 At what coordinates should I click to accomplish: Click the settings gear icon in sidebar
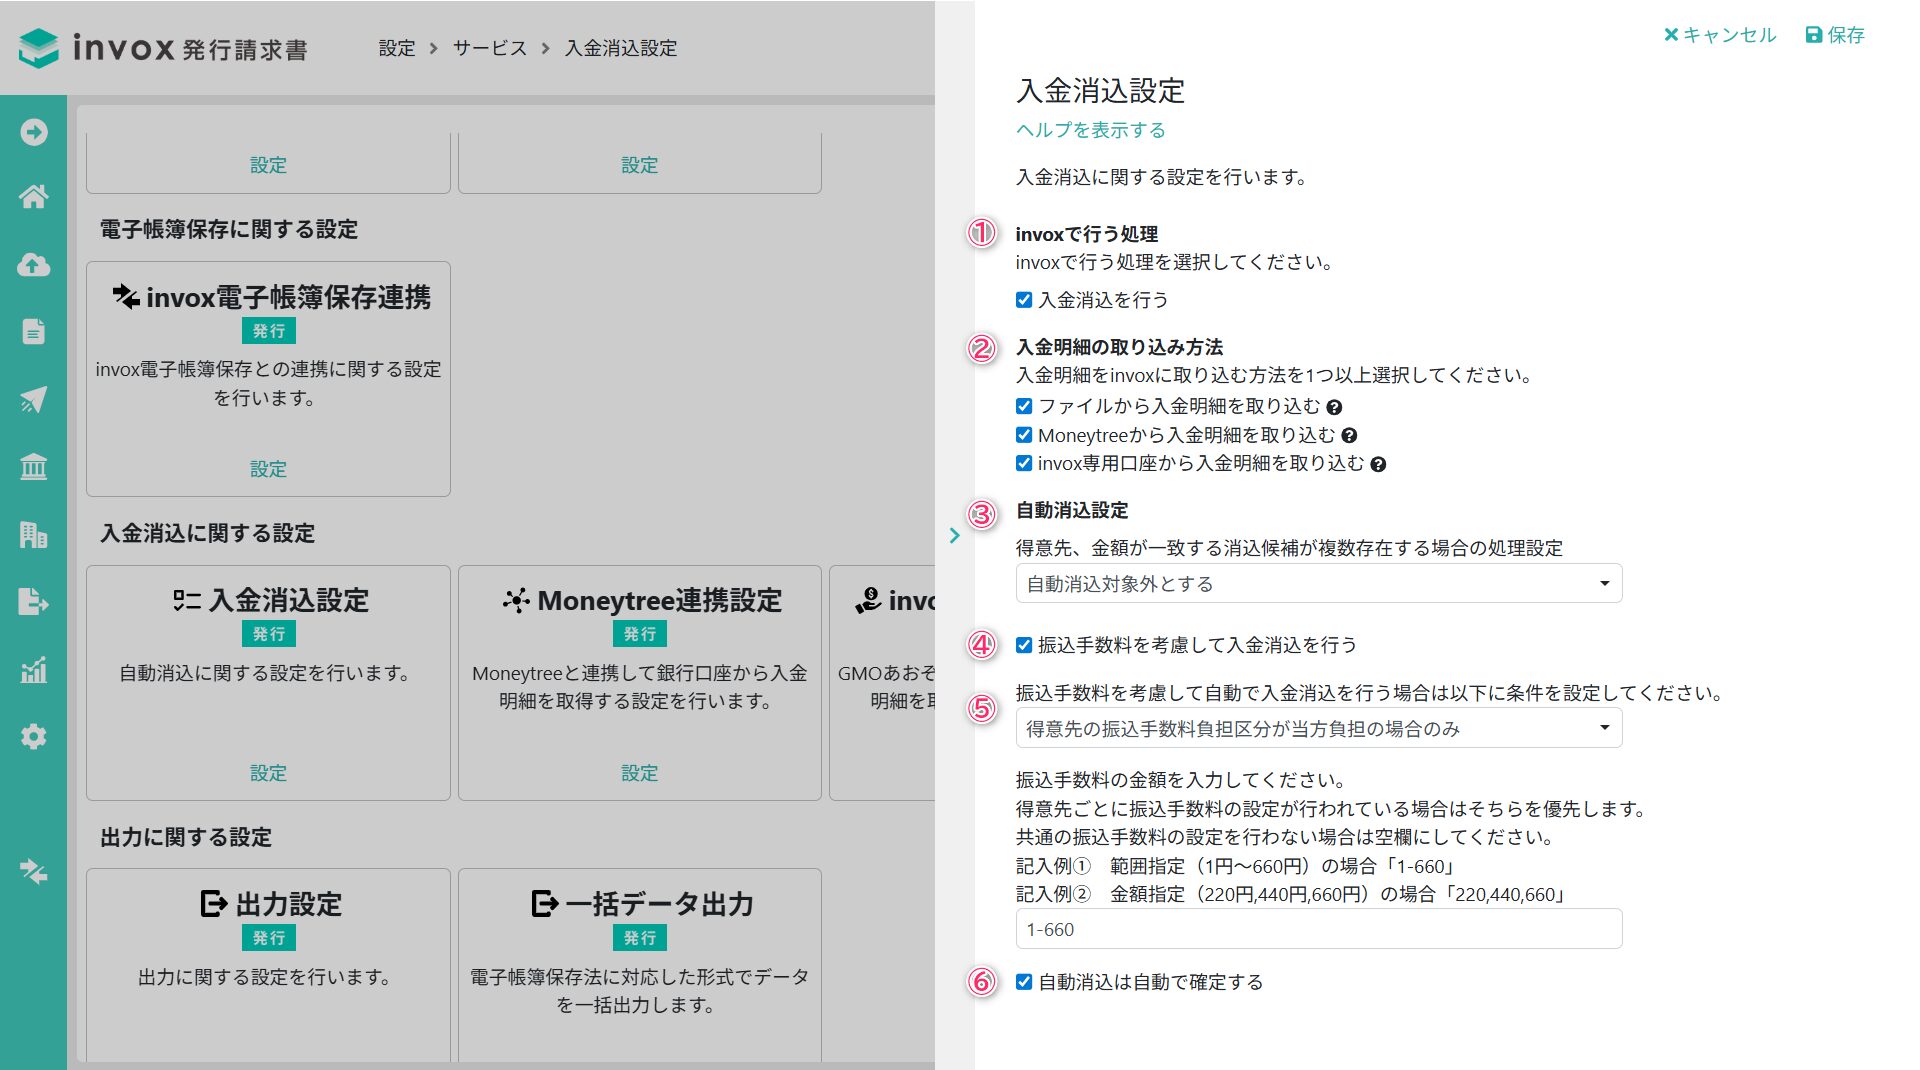coord(33,737)
